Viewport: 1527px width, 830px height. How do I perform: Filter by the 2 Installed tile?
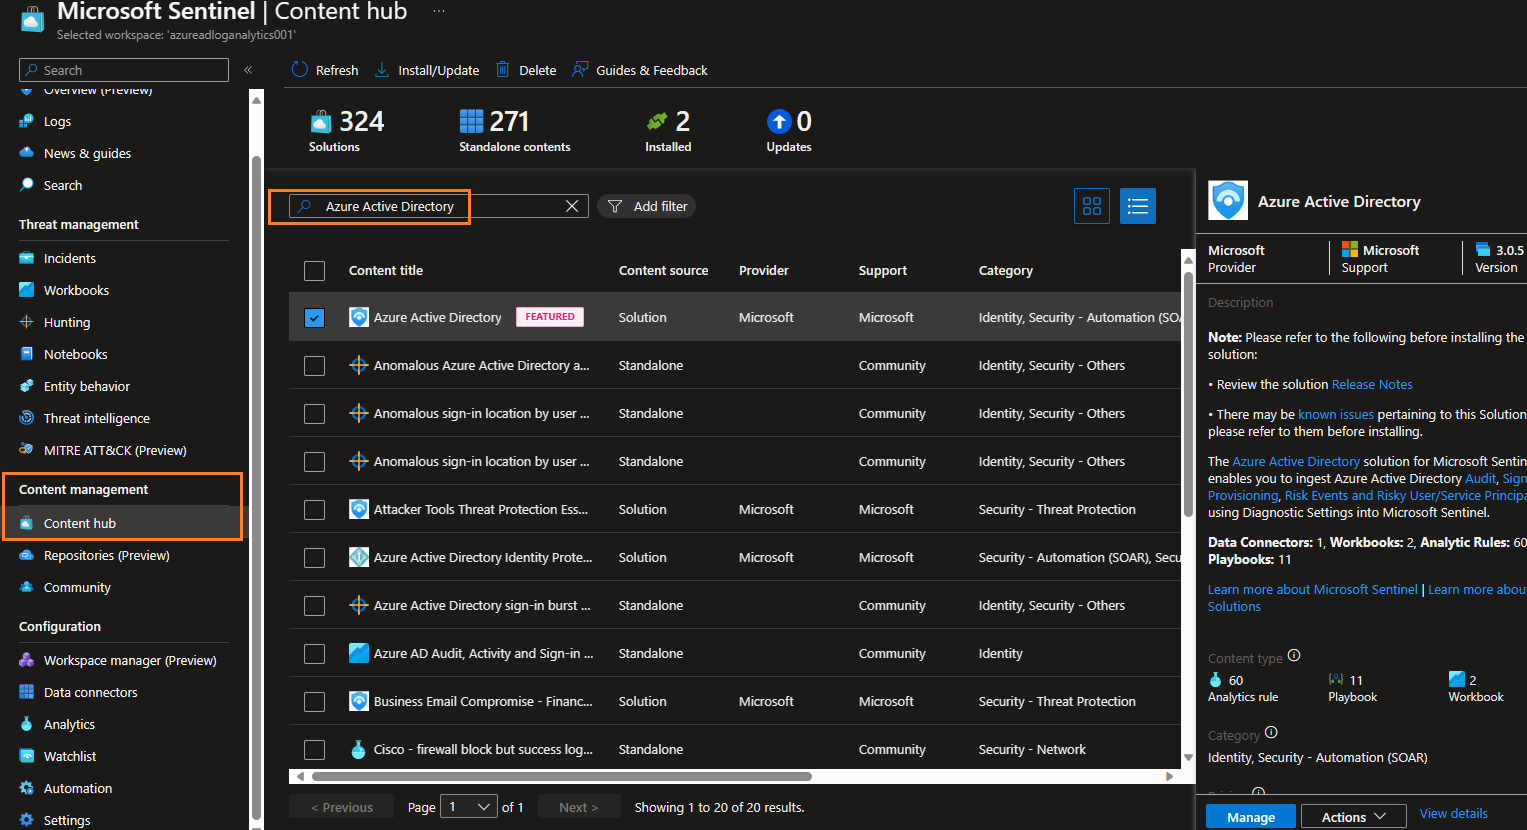click(x=668, y=131)
